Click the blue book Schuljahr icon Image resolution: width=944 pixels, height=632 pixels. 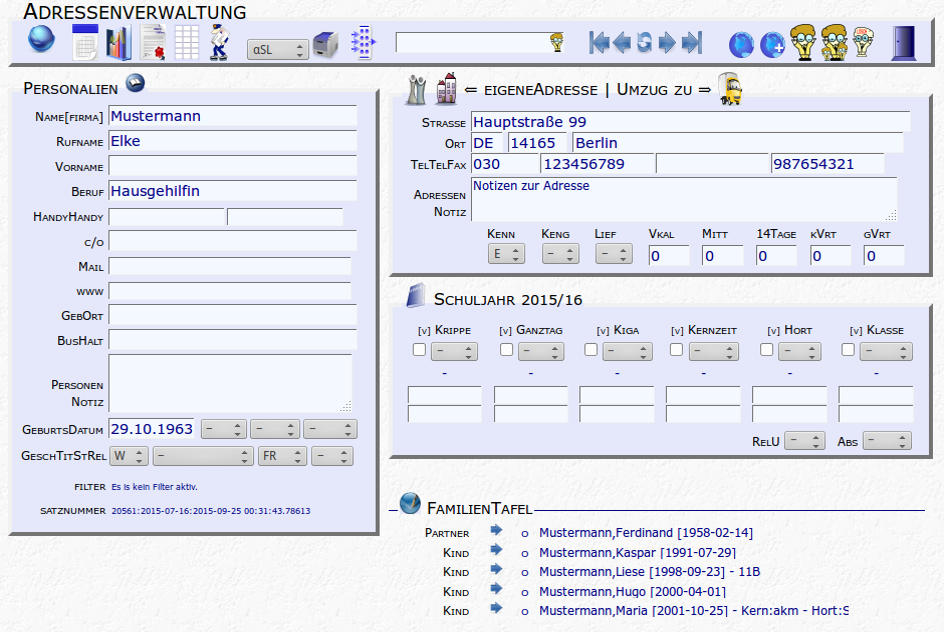coord(417,298)
